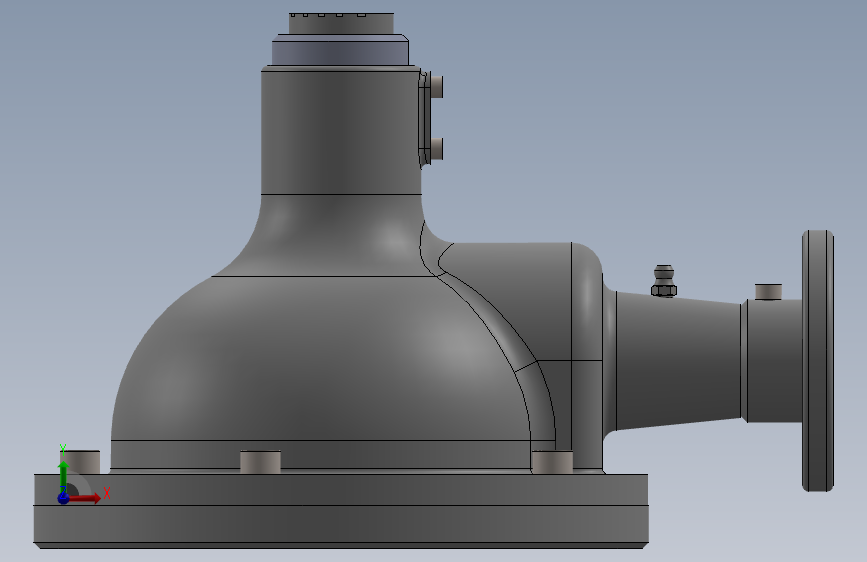
Task: Select the conical outlet pipe section
Action: click(x=678, y=361)
